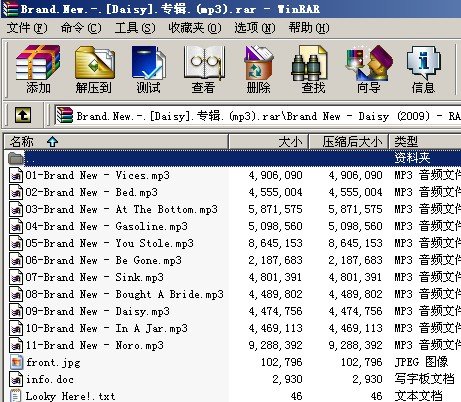Click the file icon of 07-Brand New - Sink.mp3
The image size is (461, 402).
click(16, 277)
